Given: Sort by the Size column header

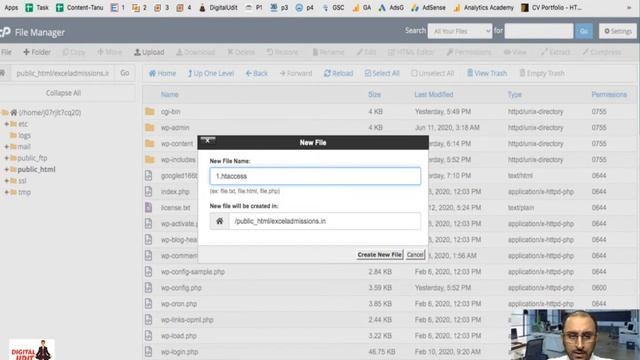Looking at the screenshot, I should click(x=374, y=95).
